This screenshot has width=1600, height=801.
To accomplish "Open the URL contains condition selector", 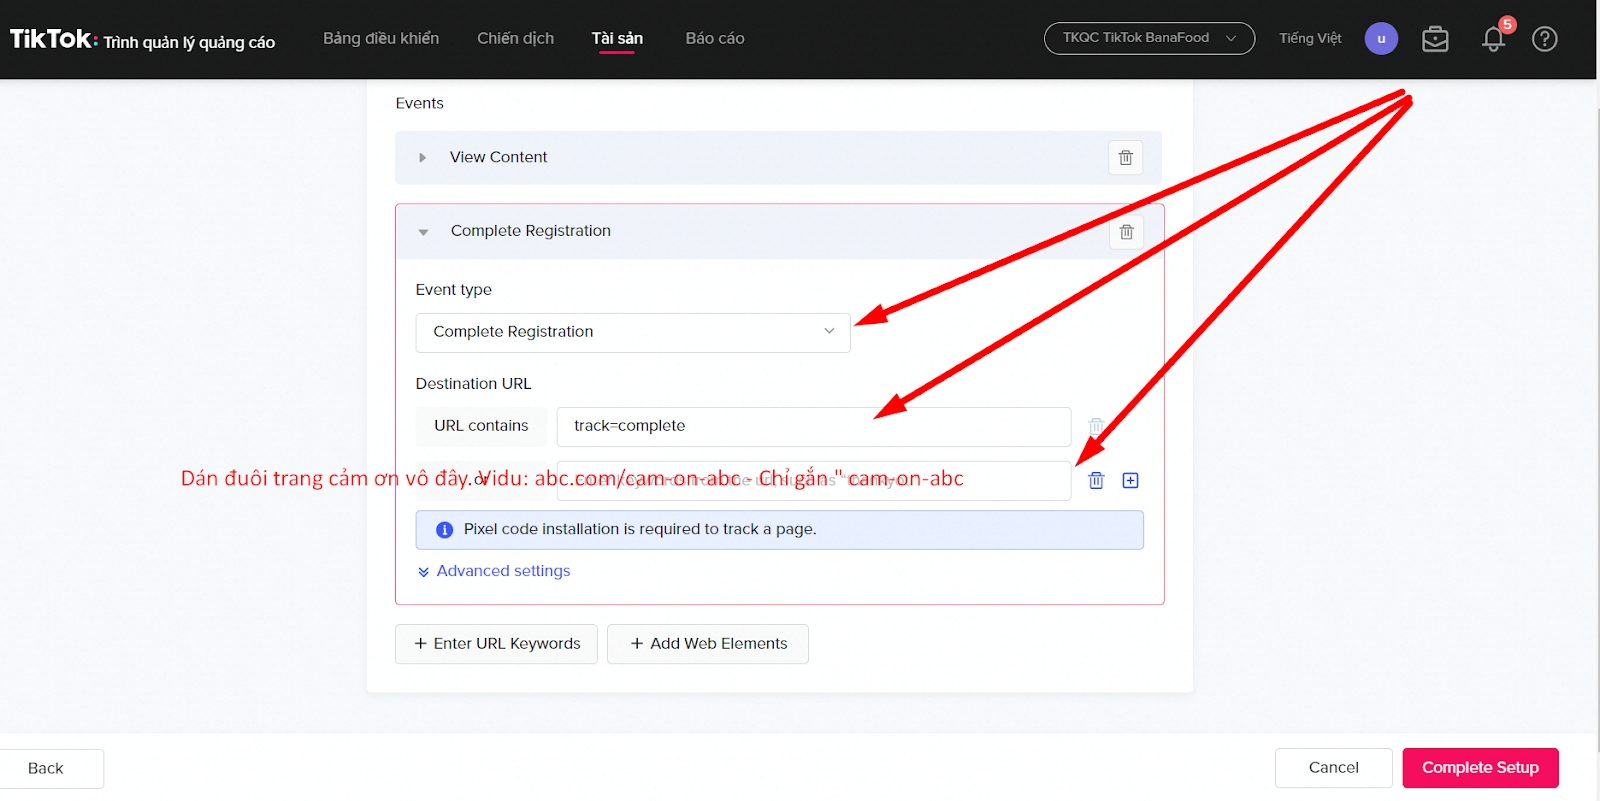I will [481, 426].
